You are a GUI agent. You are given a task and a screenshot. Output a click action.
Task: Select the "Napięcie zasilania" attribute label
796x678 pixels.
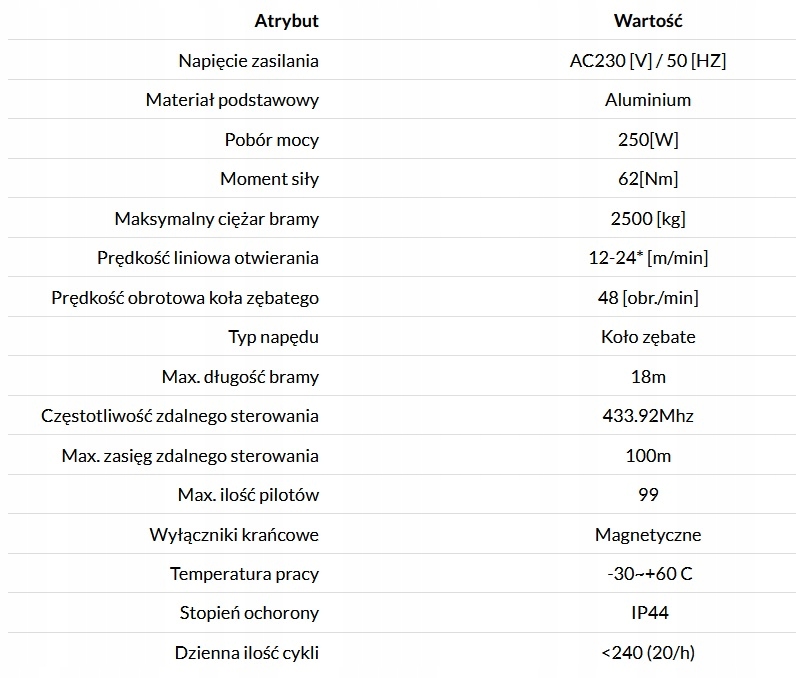[247, 60]
